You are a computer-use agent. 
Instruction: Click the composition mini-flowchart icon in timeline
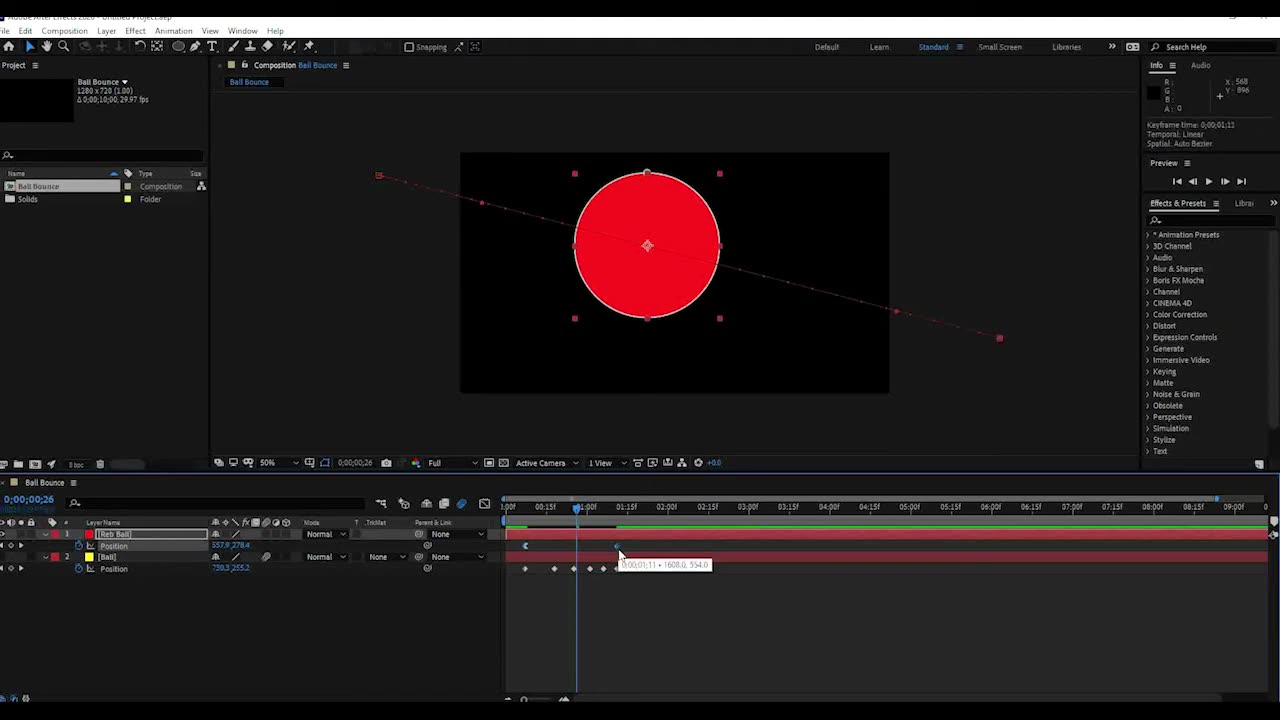click(381, 504)
